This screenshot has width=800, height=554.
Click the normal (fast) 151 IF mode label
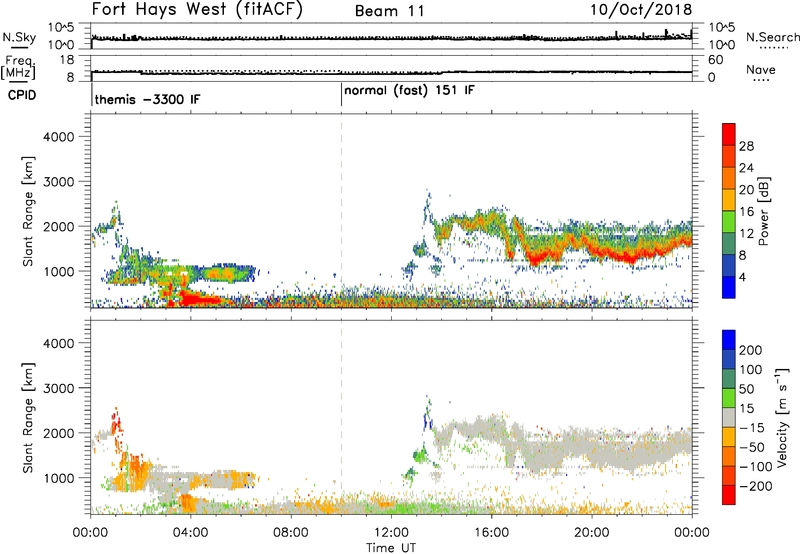click(409, 90)
